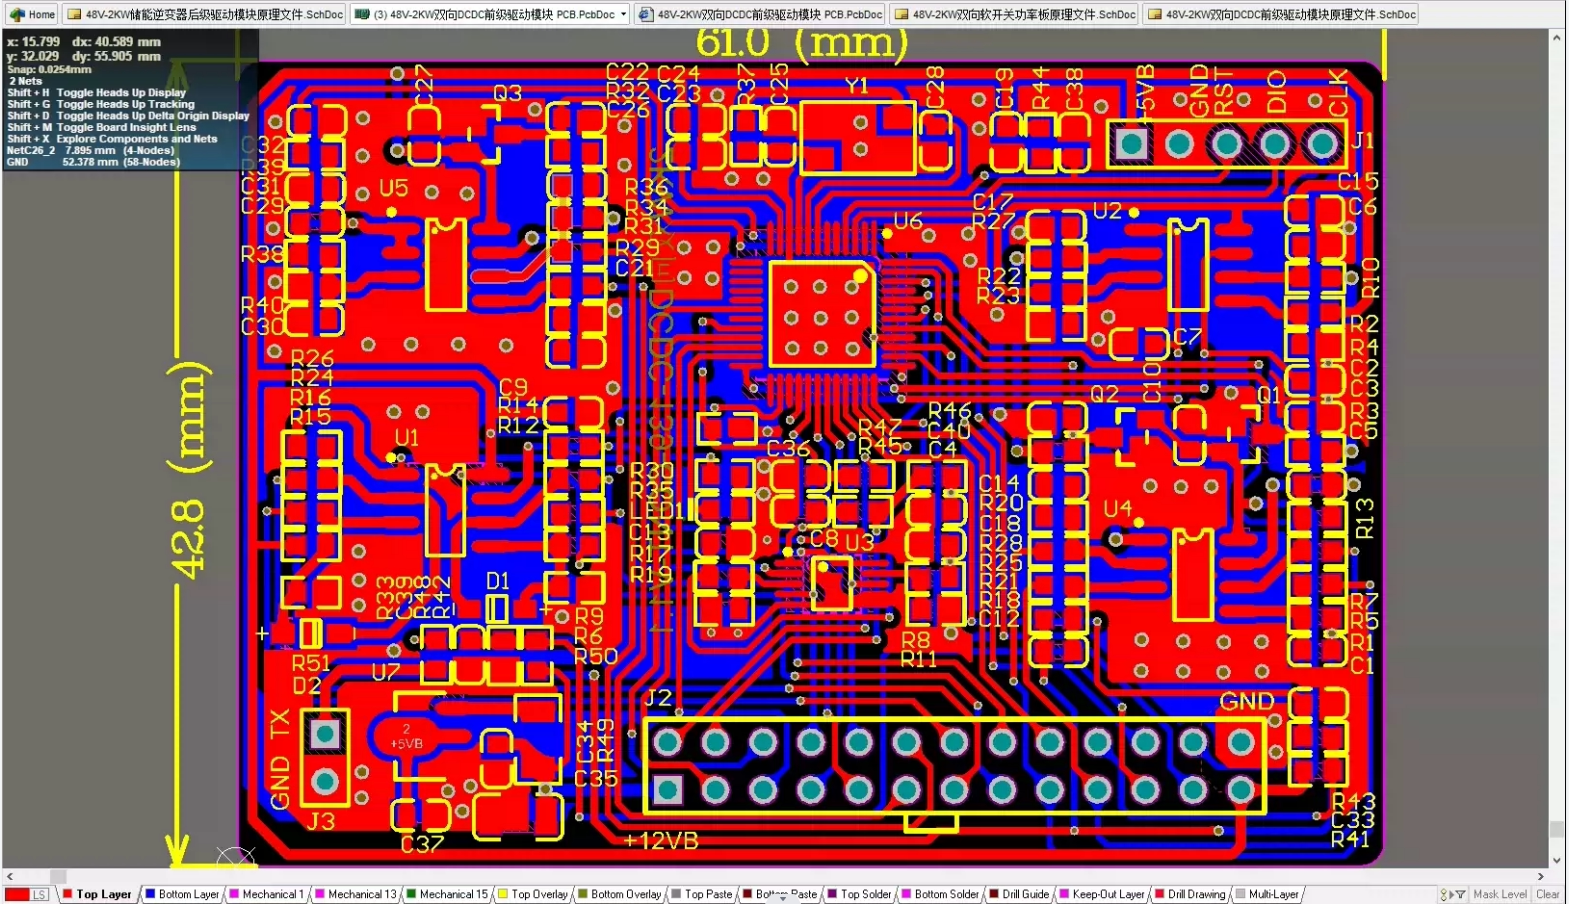
Task: Expand the dropdown arrow on the (3) PcbDoc tab
Action: pos(623,14)
